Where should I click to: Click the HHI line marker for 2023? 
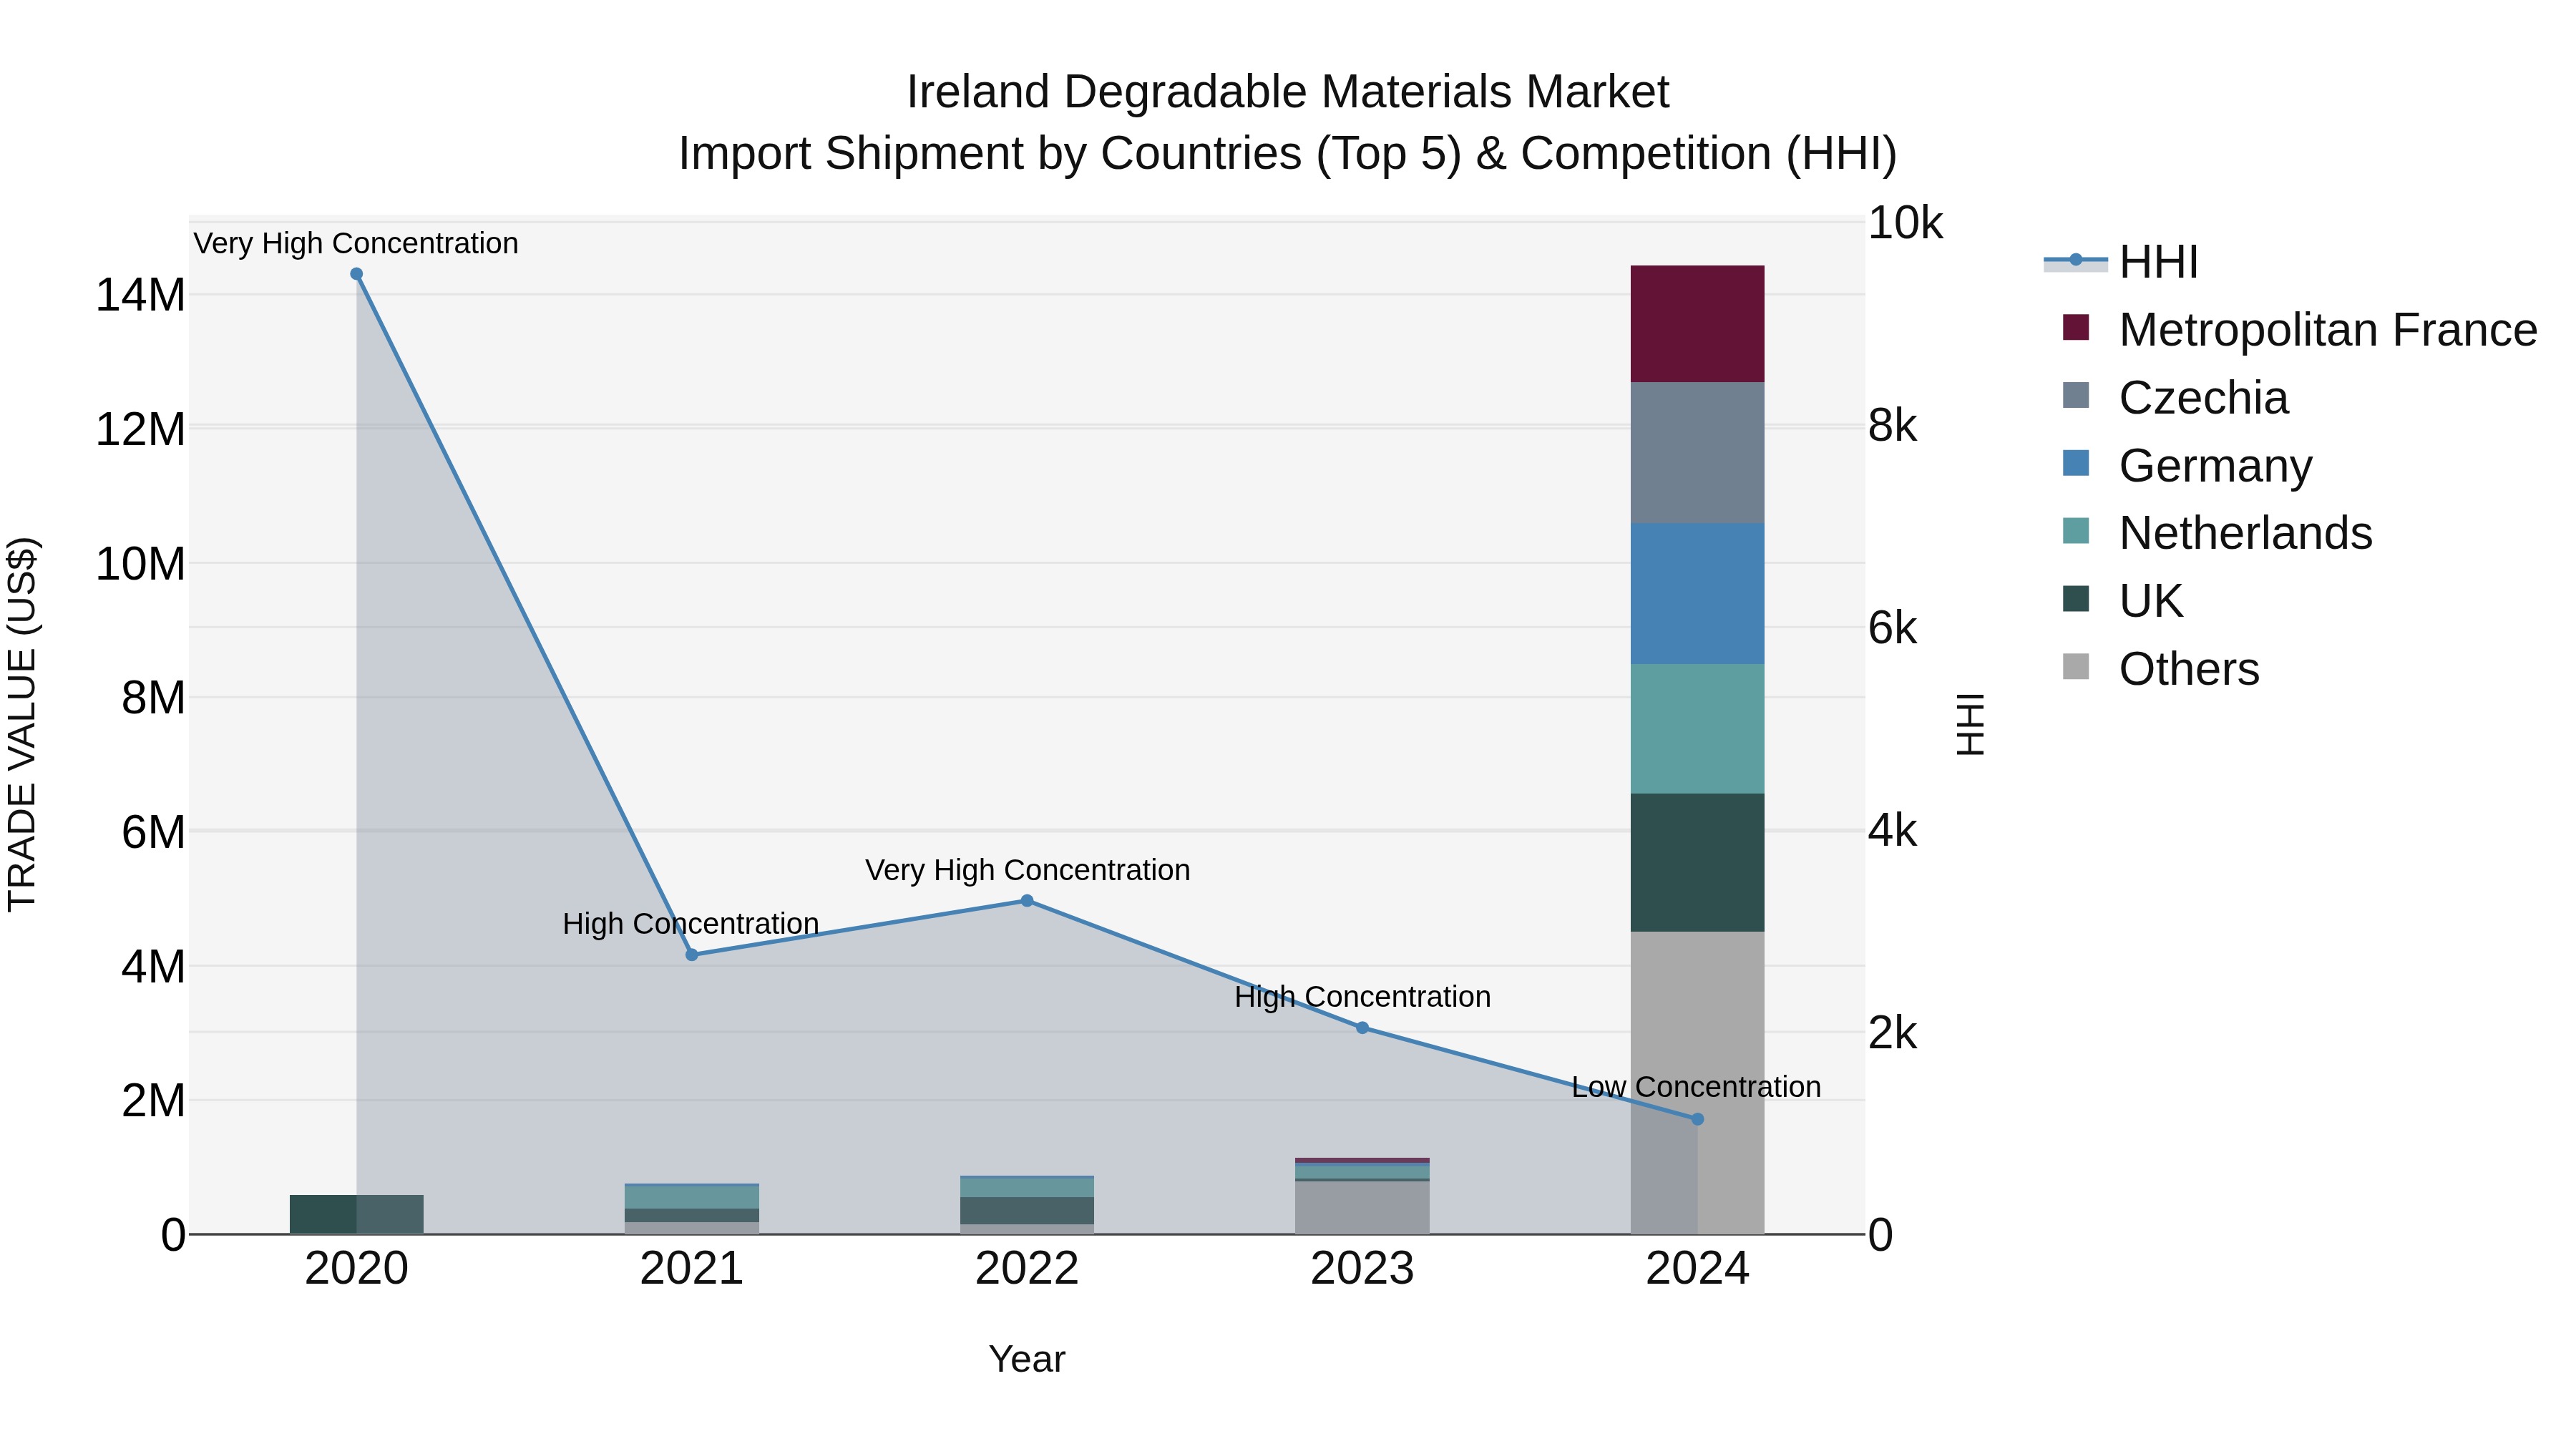pyautogui.click(x=1362, y=1028)
